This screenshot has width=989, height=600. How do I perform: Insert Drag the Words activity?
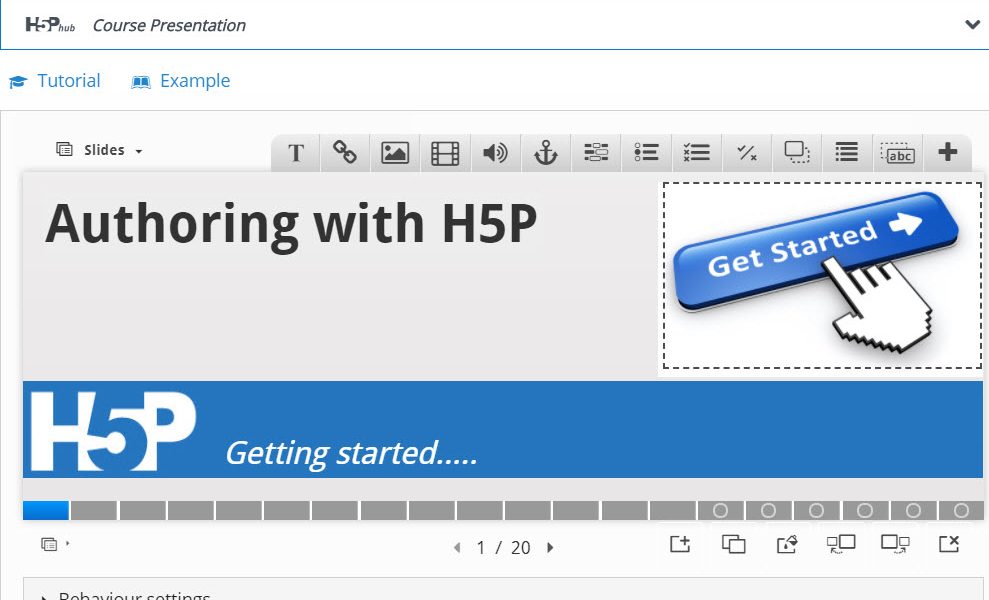click(898, 153)
